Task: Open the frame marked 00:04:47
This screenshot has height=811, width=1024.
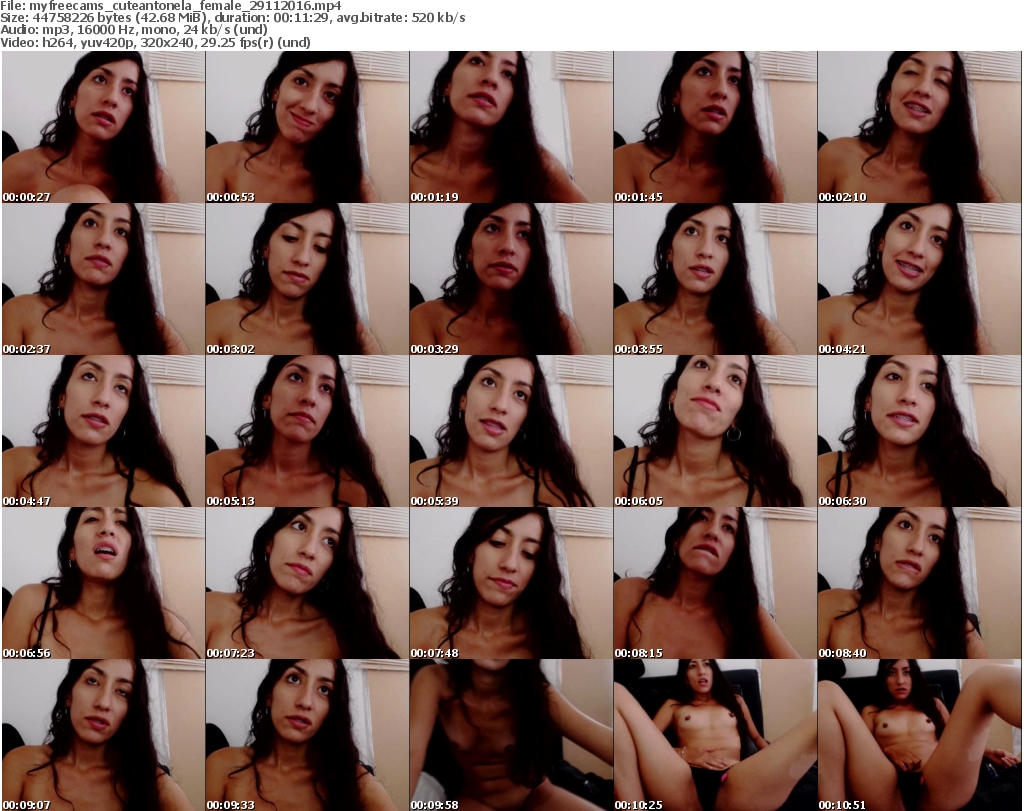Action: pos(103,431)
